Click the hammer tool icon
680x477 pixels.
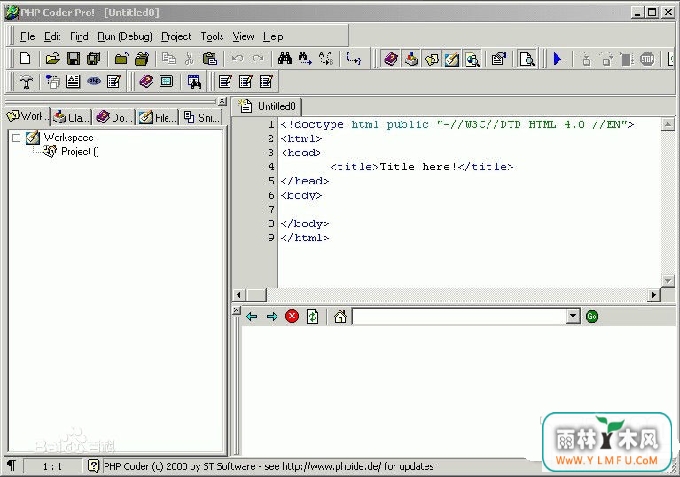coord(26,81)
